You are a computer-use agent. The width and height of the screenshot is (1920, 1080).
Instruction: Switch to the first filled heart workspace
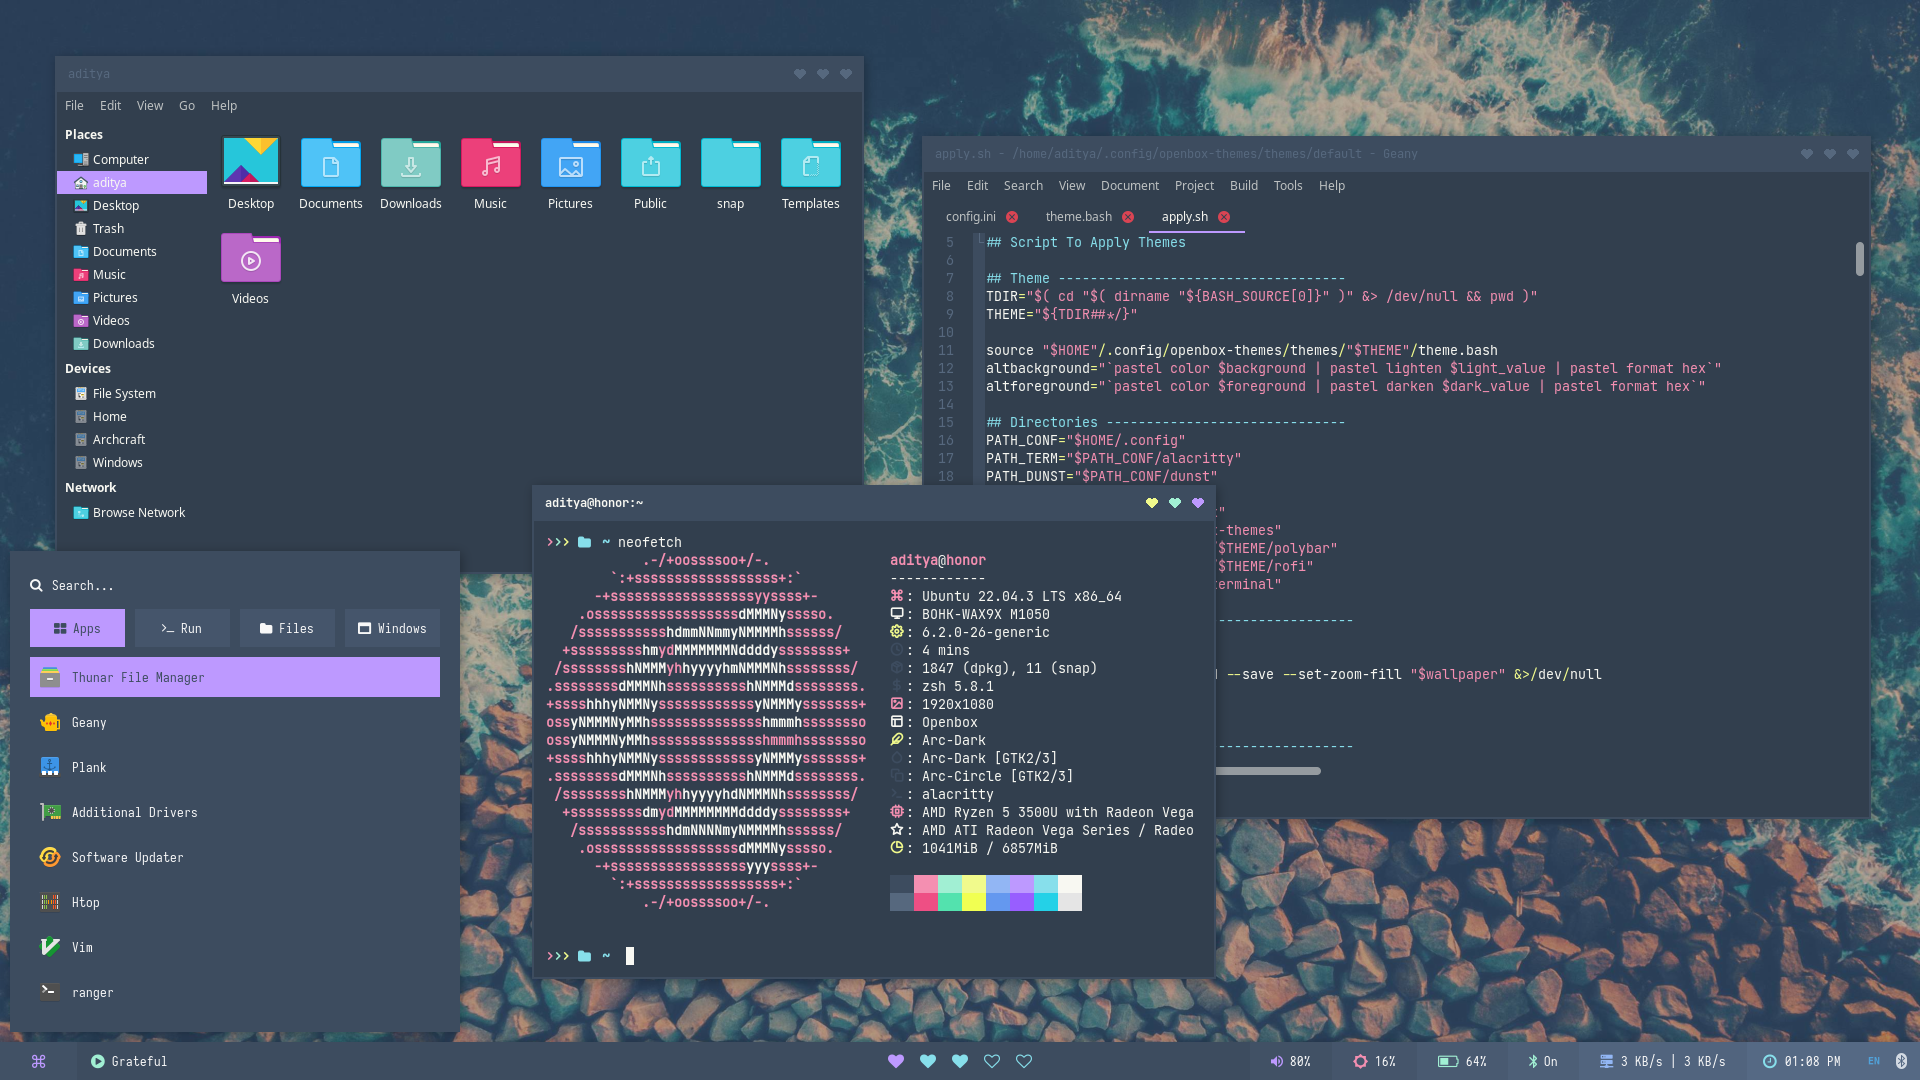(x=896, y=1061)
